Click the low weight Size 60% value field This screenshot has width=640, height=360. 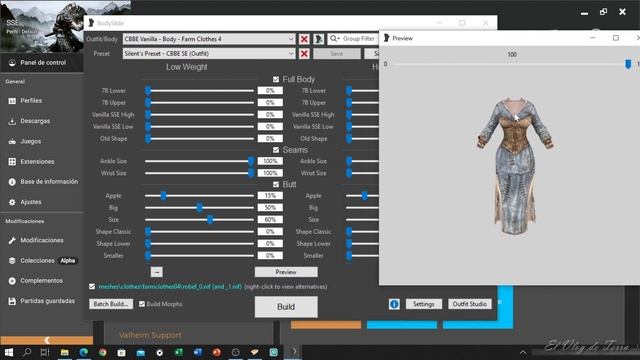270,220
